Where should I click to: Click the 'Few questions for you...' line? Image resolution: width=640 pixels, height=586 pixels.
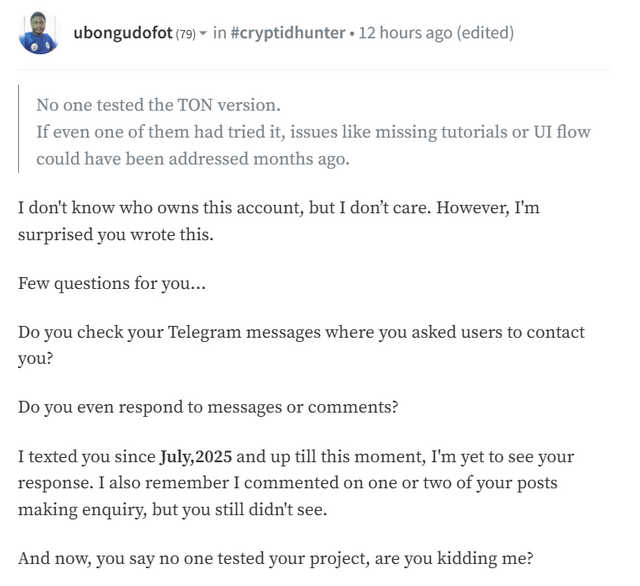coord(112,283)
